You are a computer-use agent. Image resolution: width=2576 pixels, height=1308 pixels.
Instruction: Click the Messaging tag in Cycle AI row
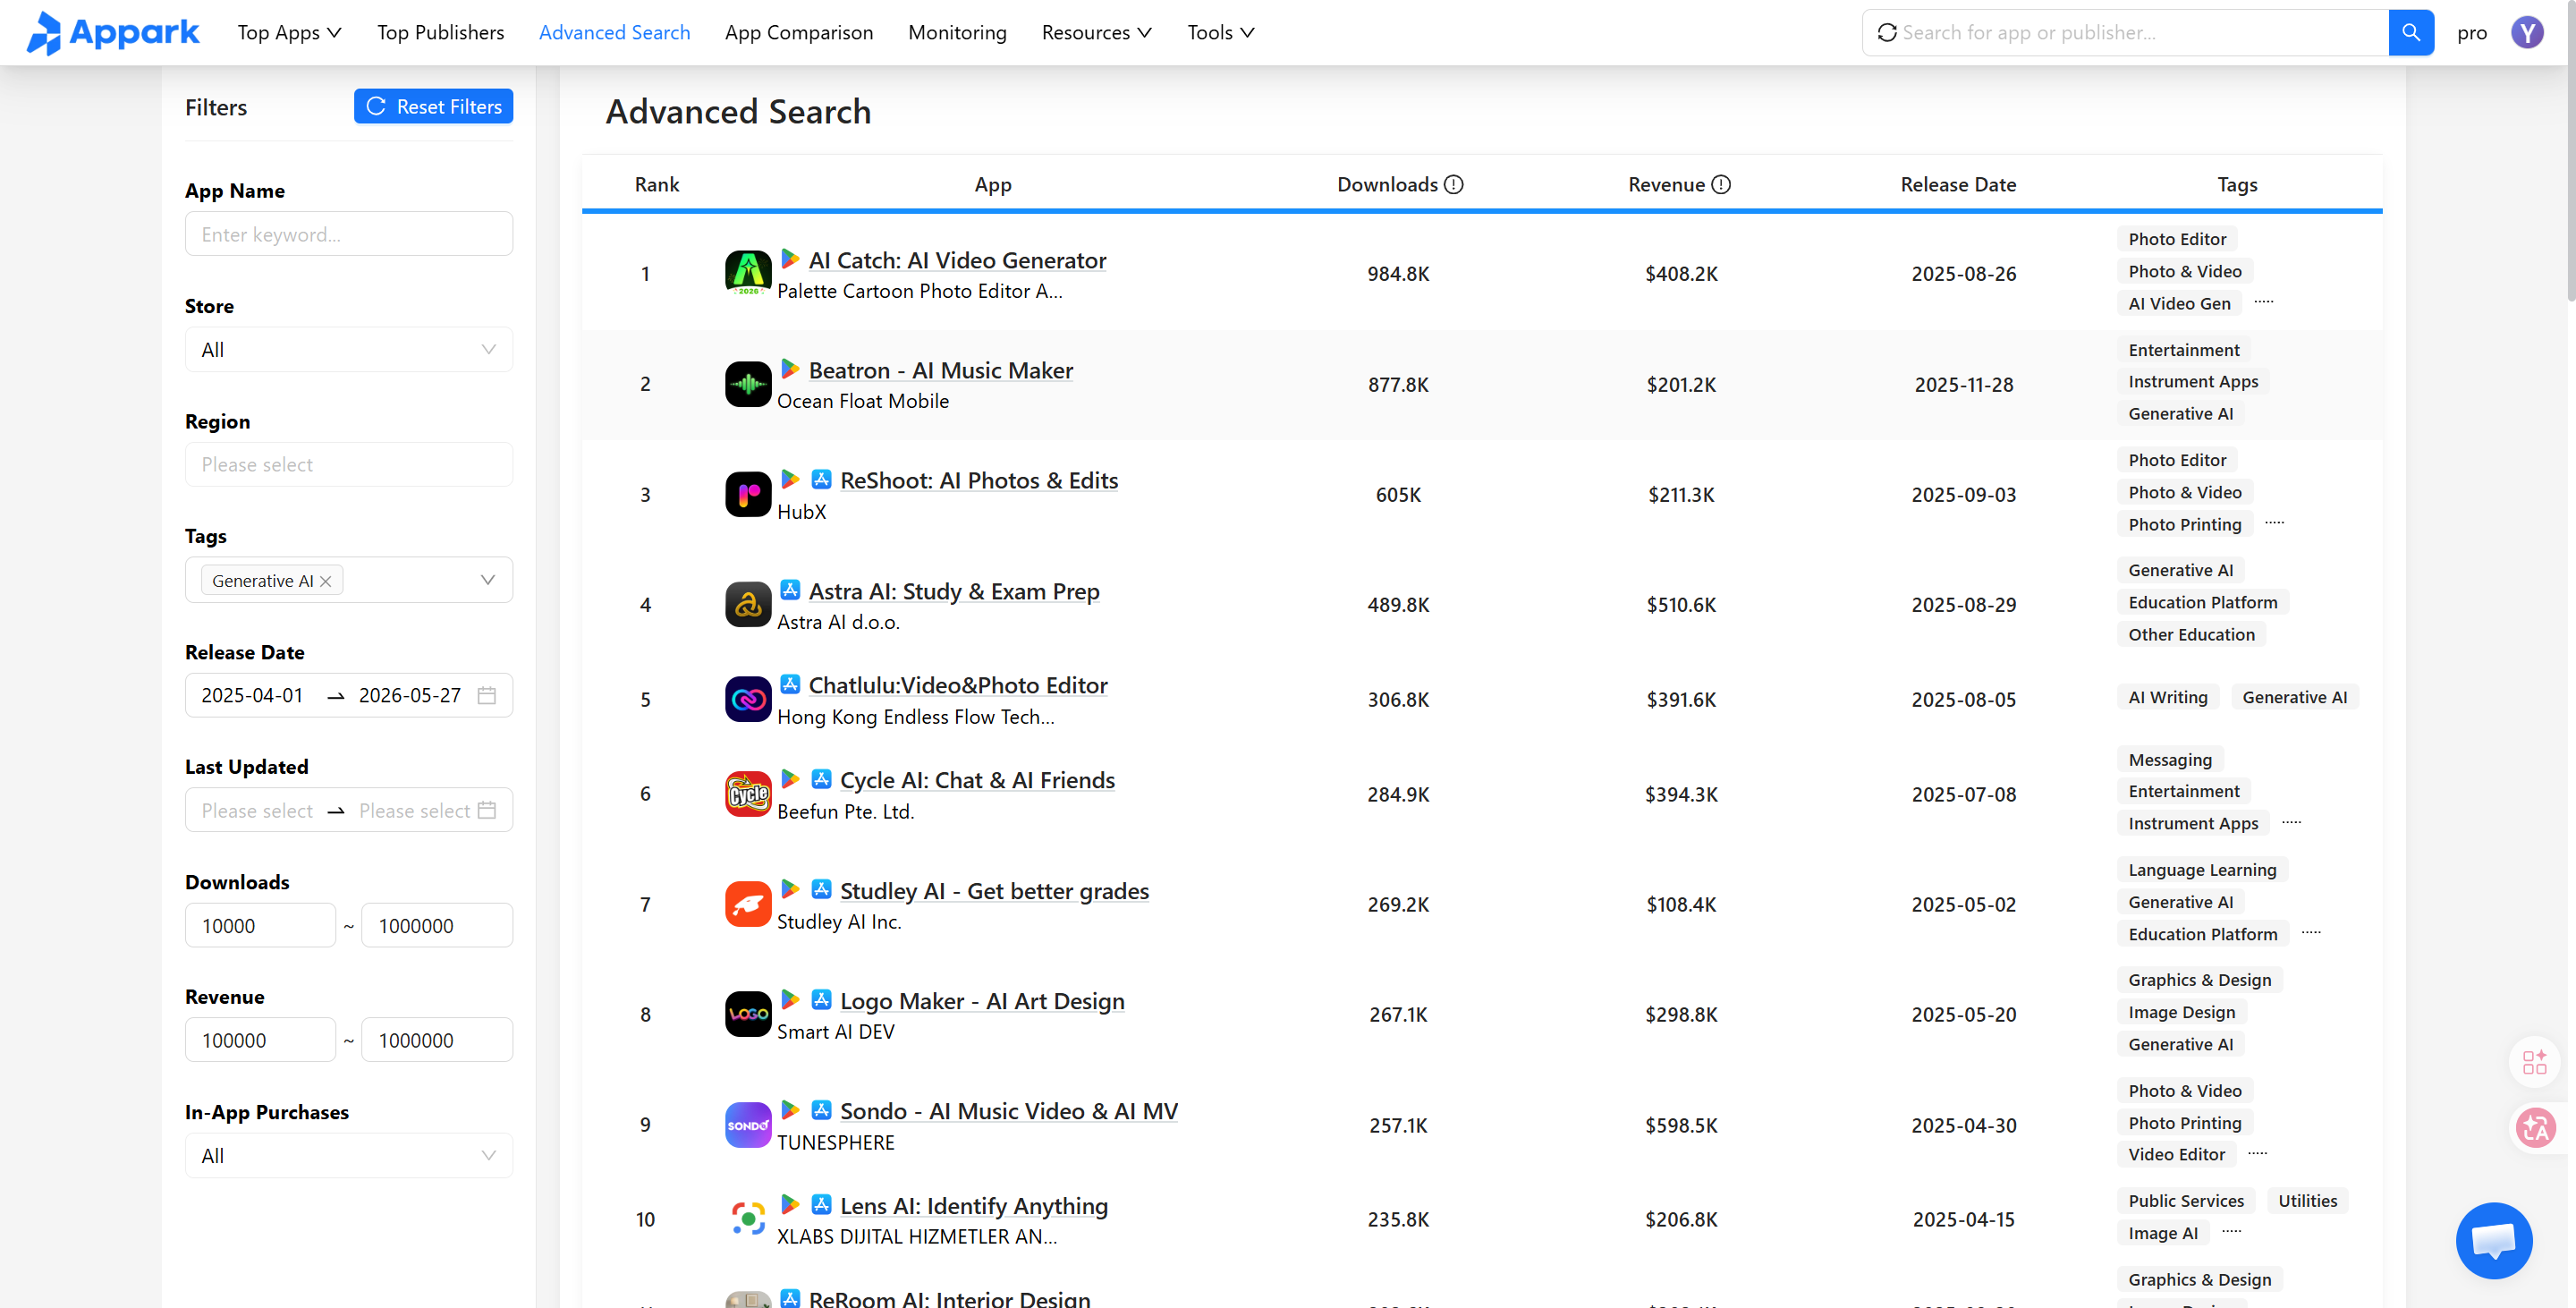2170,760
